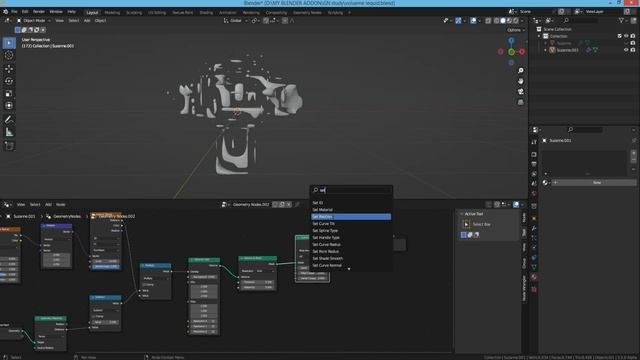640x360 pixels.
Task: Open the Tool properties tab icon
Action: [534, 142]
